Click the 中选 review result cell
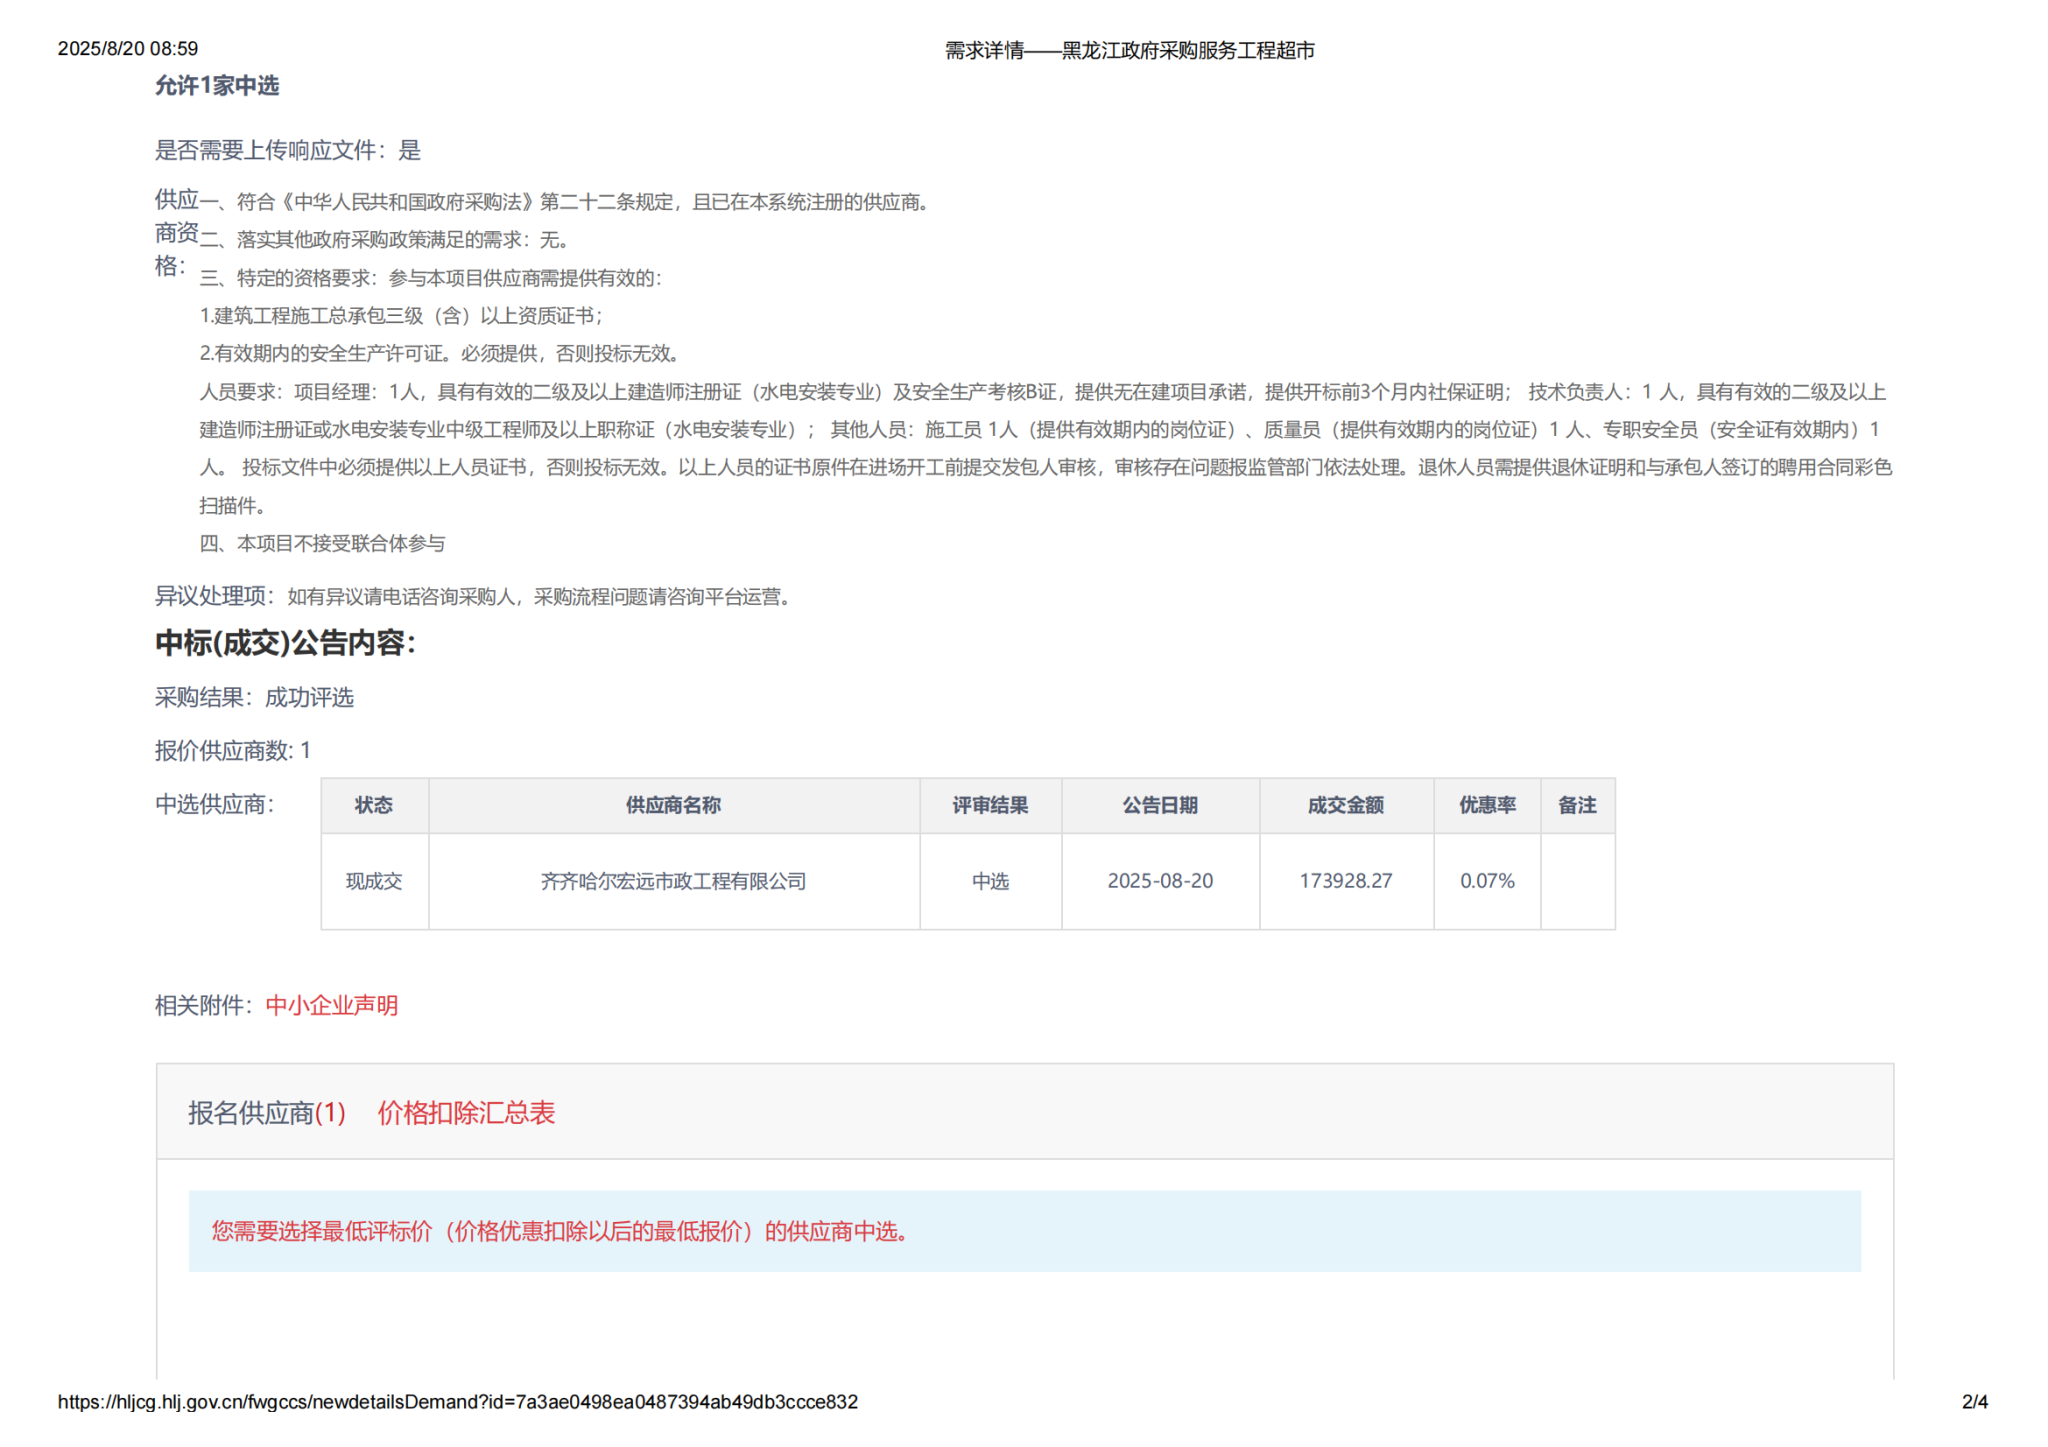Screen dimensions: 2048x1447 (990, 881)
